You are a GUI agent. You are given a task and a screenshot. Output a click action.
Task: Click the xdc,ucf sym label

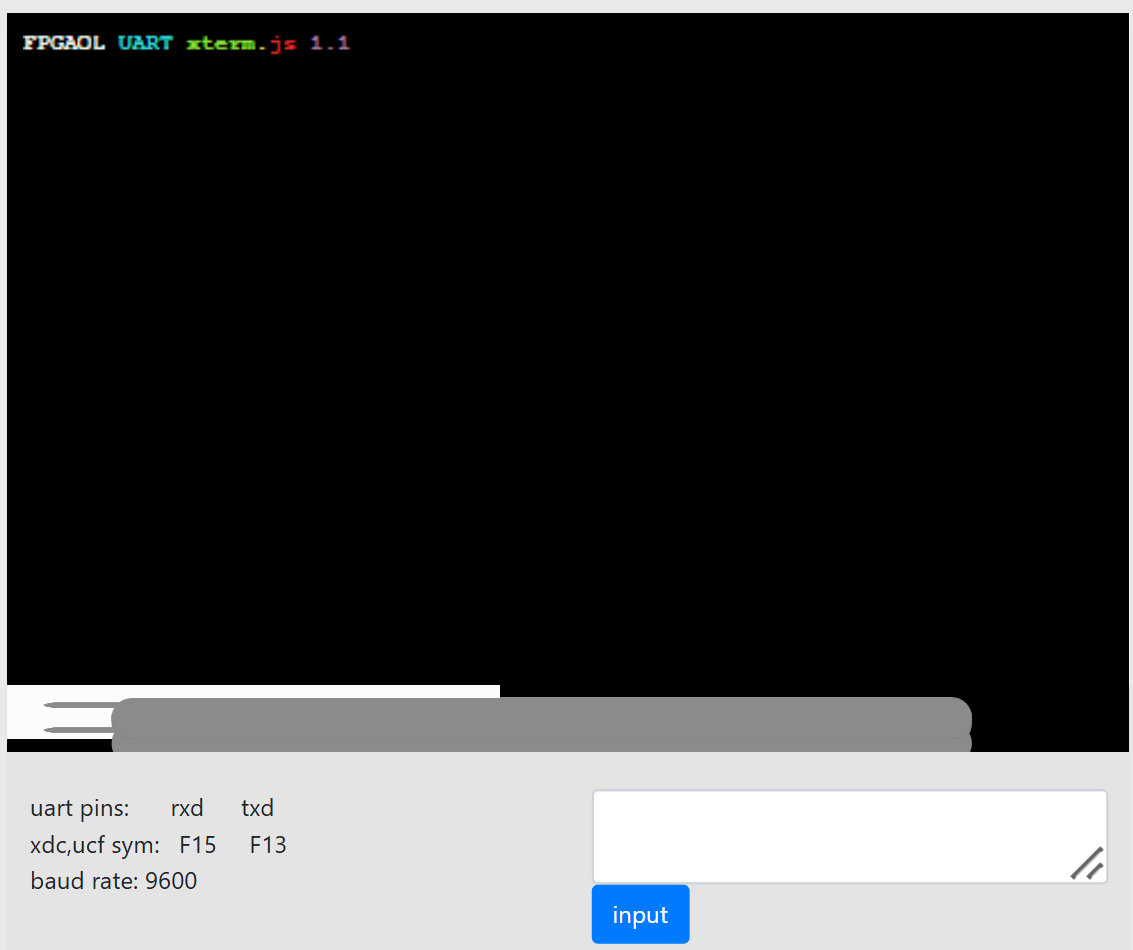pyautogui.click(x=95, y=845)
